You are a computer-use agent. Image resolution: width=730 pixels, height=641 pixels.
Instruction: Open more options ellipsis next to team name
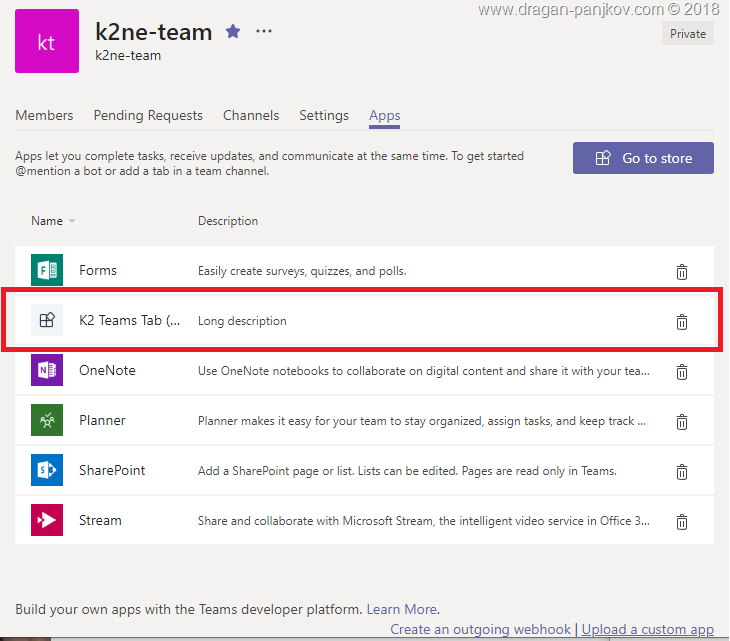pos(264,31)
